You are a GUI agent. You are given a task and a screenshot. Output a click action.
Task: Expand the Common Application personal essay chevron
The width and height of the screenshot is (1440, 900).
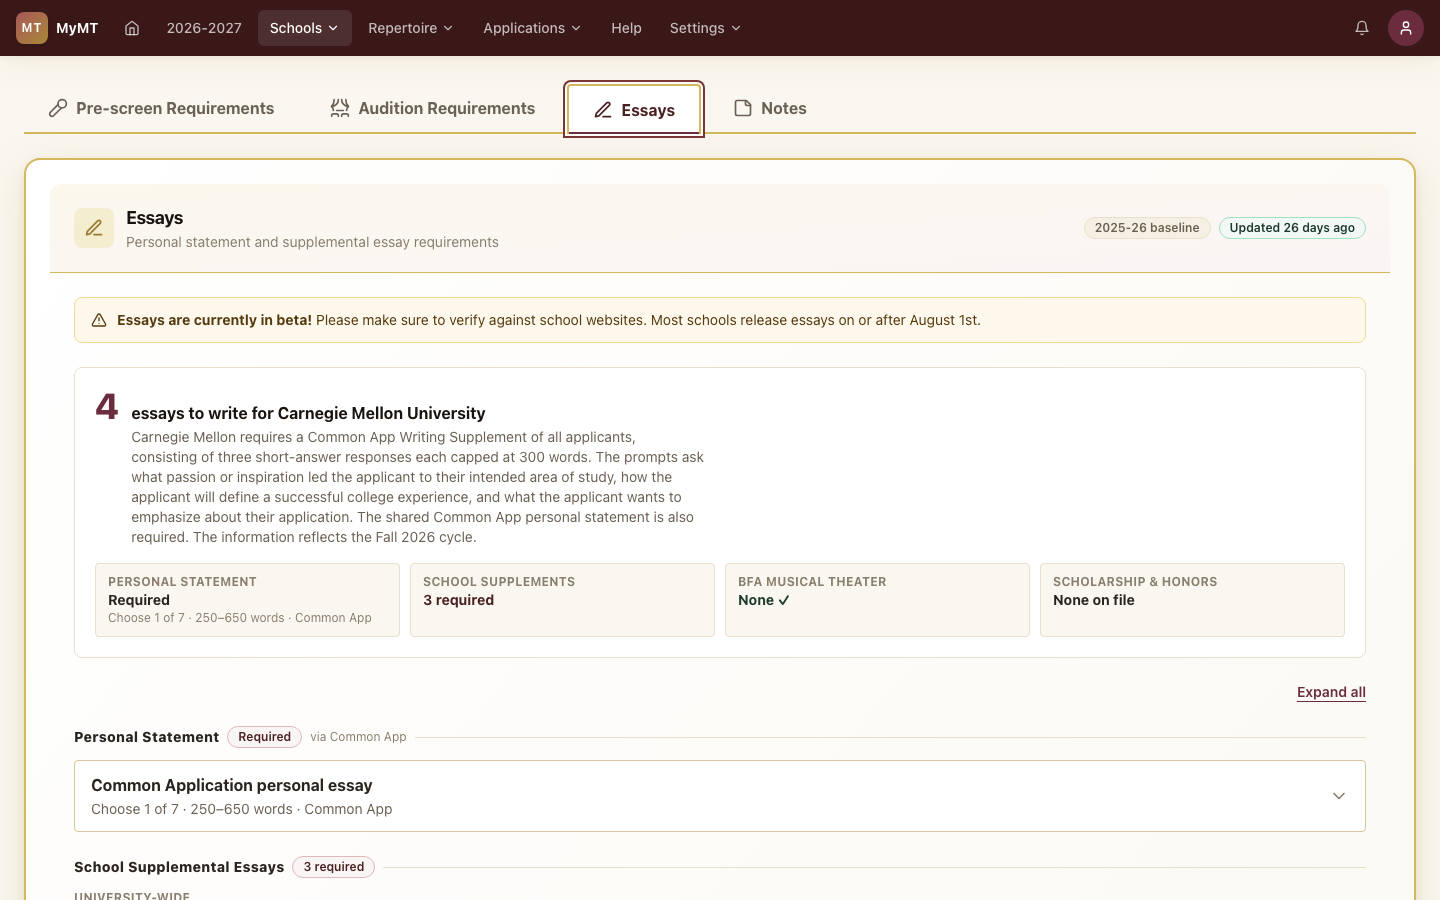pos(1339,796)
